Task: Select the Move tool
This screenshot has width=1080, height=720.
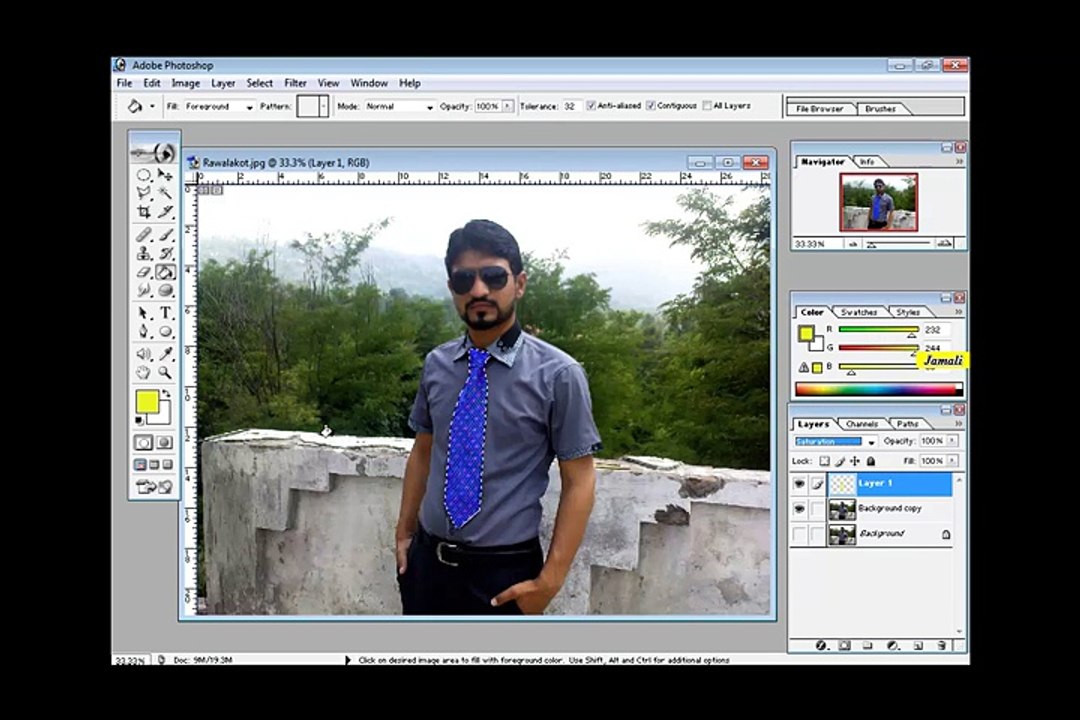Action: (x=165, y=175)
